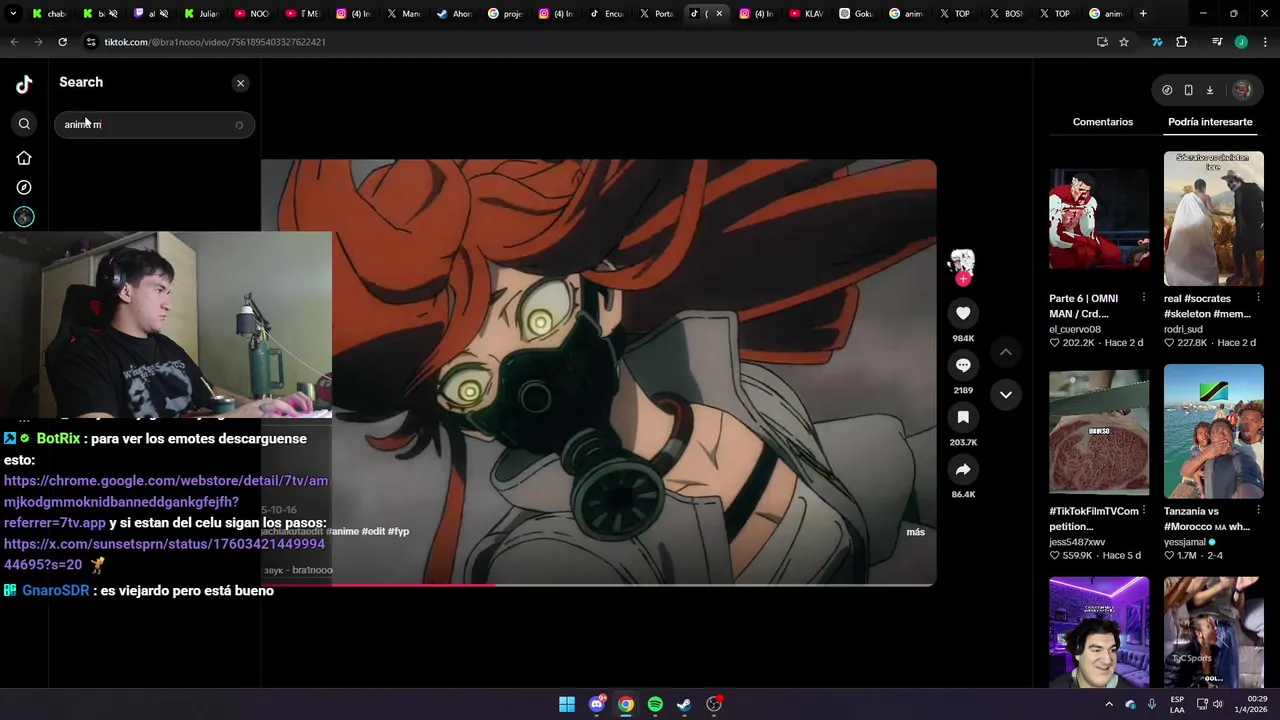This screenshot has height=720, width=1280.
Task: Open the x.com sunsetsprn link in chat
Action: click(x=164, y=554)
